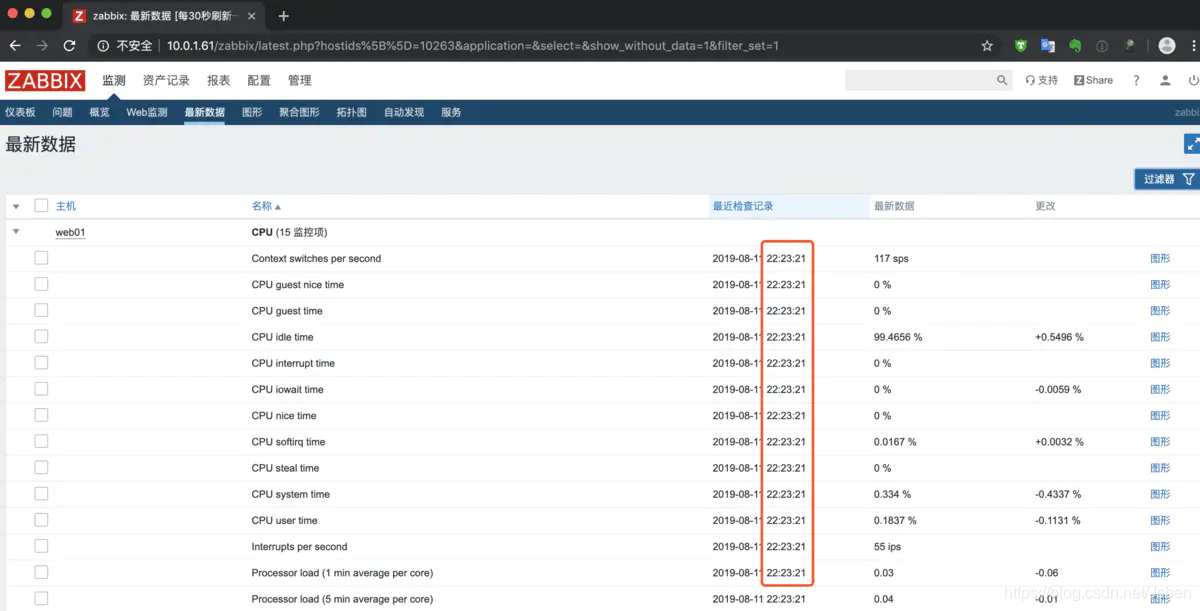Click the extension icon left of Chrome avatar
This screenshot has height=611, width=1200.
1129,46
